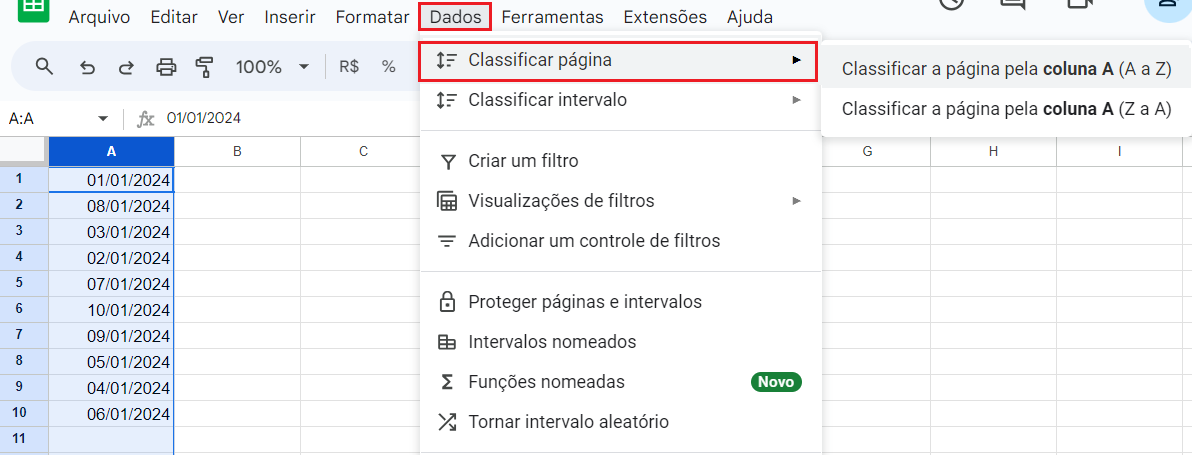Choose Classificar a página pela coluna A (Z a A)
The image size is (1192, 455).
1007,109
